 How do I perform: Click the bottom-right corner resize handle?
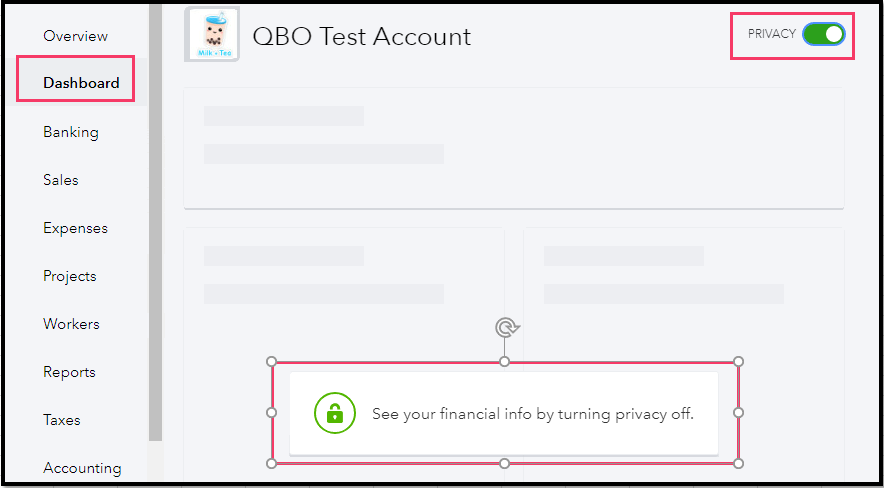[739, 463]
